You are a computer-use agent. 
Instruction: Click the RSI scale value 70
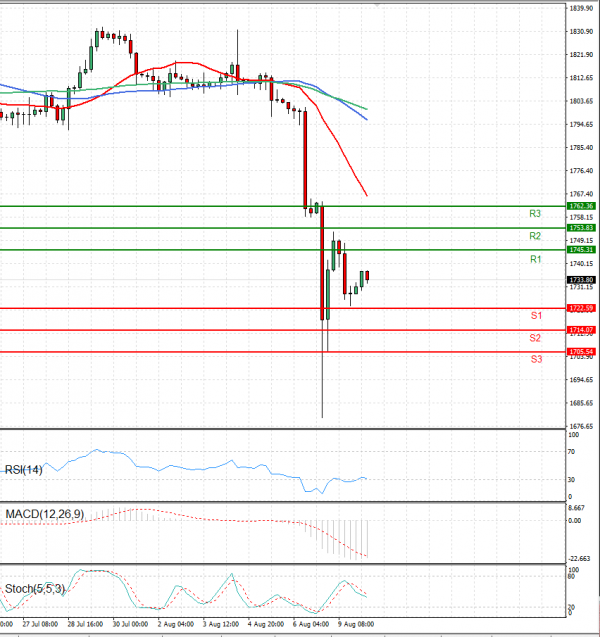(572, 452)
